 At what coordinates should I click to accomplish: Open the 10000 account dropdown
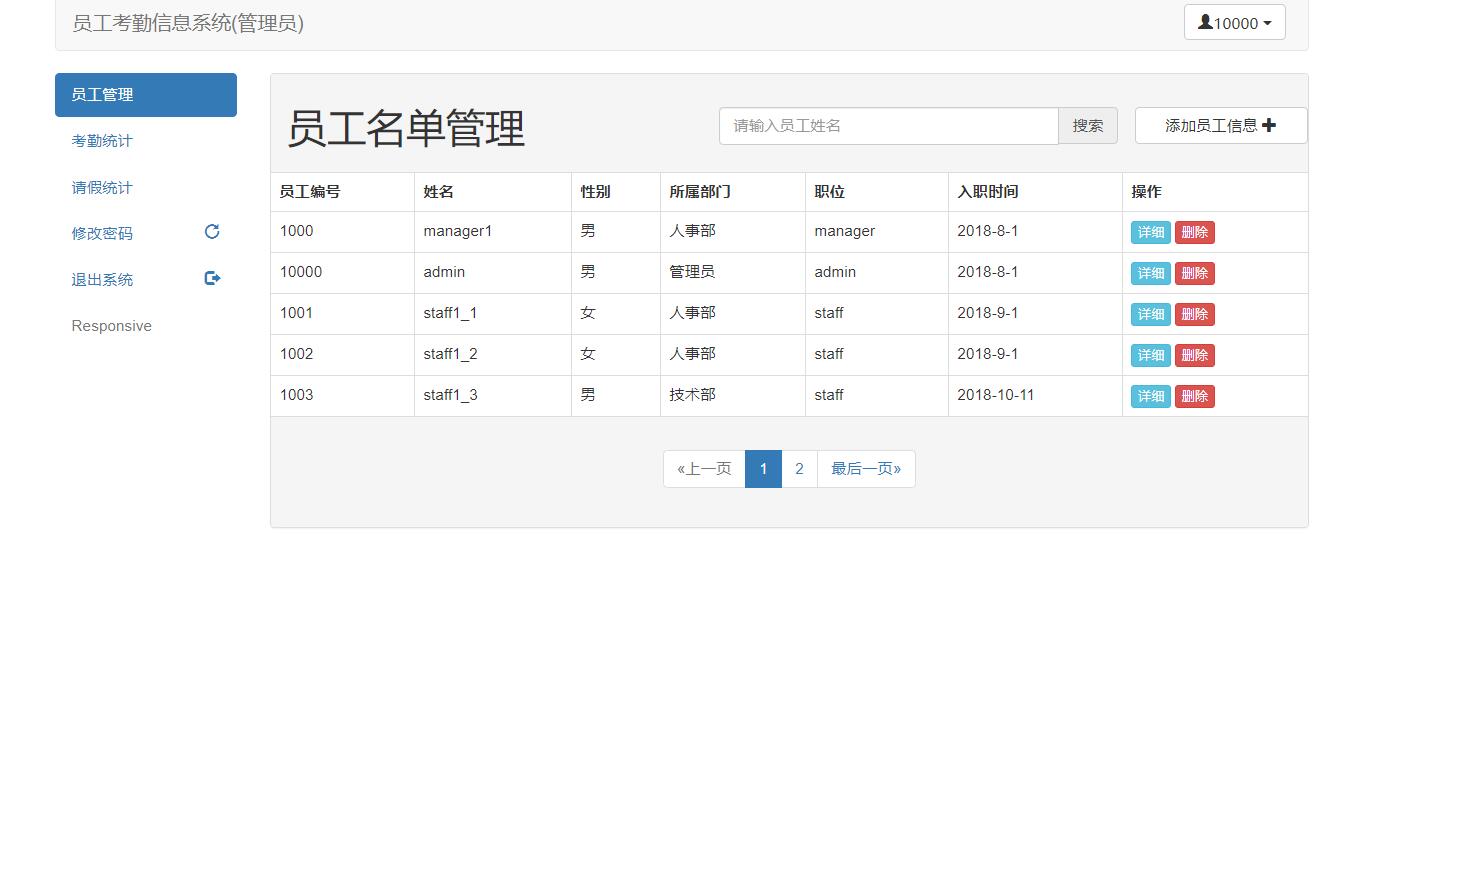[1234, 22]
